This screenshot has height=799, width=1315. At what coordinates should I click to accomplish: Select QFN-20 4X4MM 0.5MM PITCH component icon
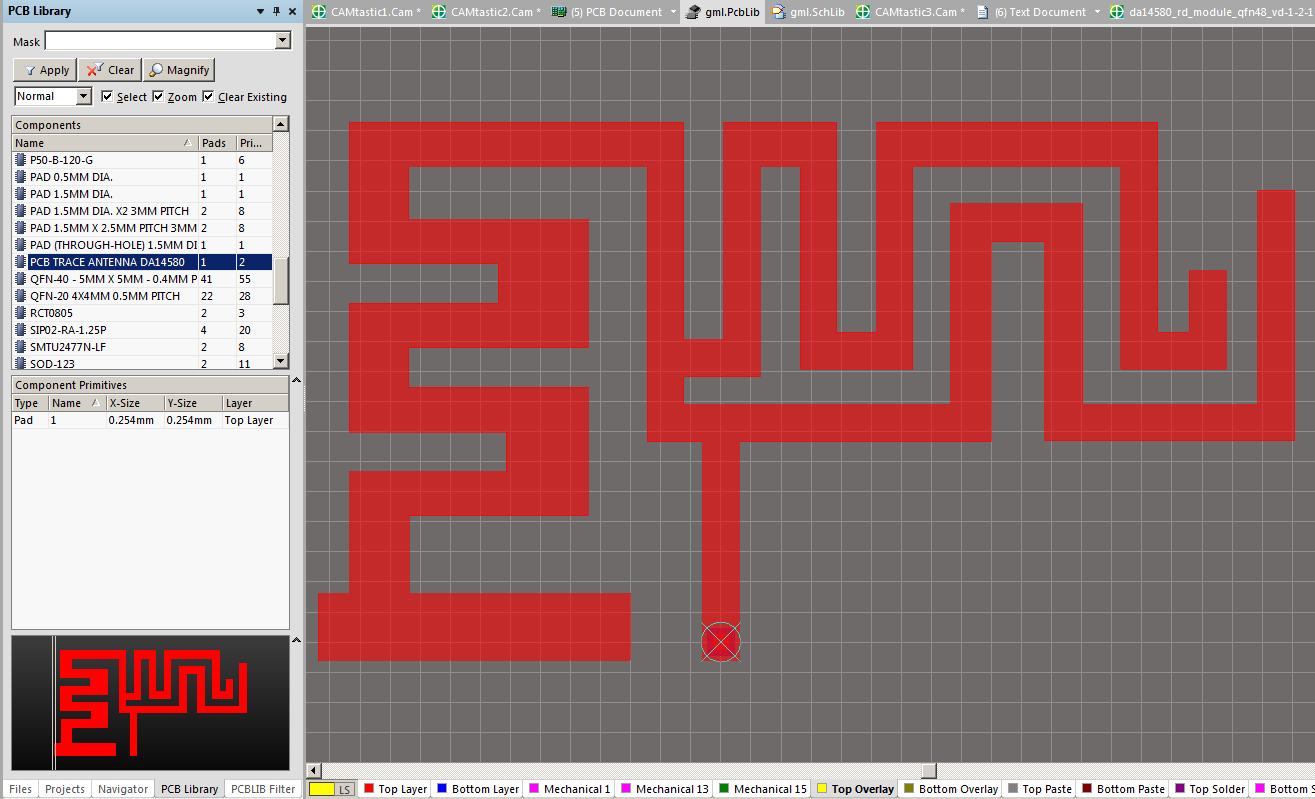[x=20, y=296]
